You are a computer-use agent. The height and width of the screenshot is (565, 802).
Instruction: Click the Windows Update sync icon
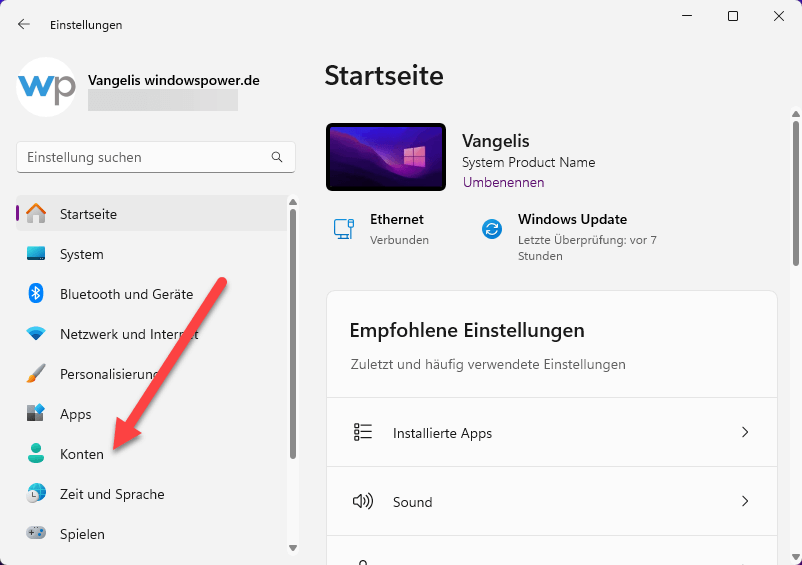(x=492, y=229)
